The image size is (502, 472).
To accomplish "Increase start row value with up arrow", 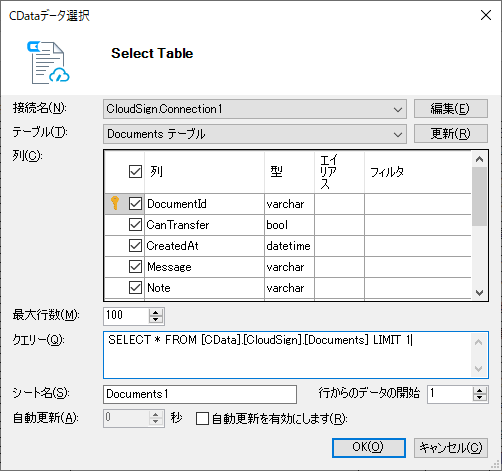I will pos(480,391).
